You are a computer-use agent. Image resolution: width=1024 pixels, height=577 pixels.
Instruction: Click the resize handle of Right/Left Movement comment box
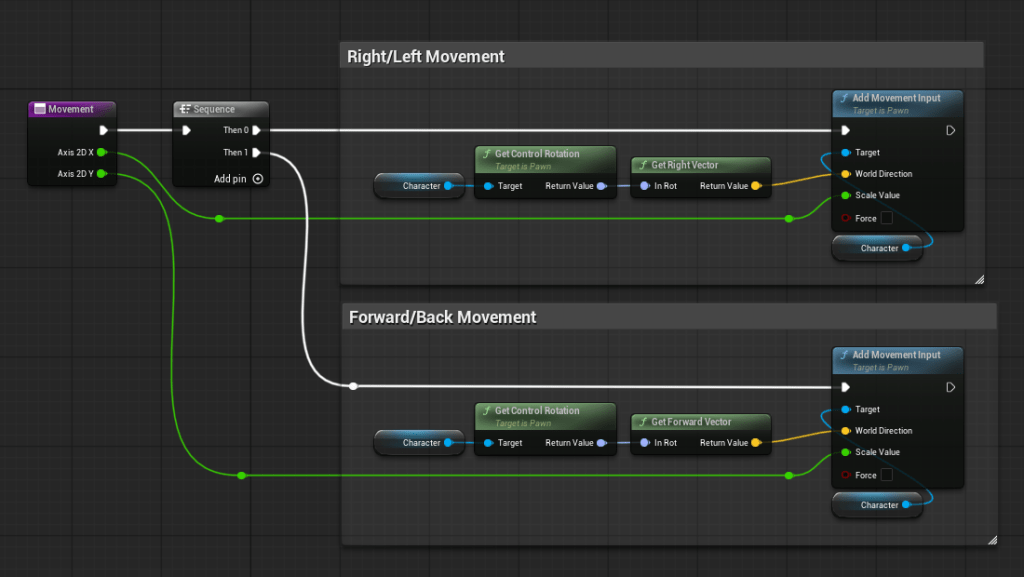click(978, 280)
